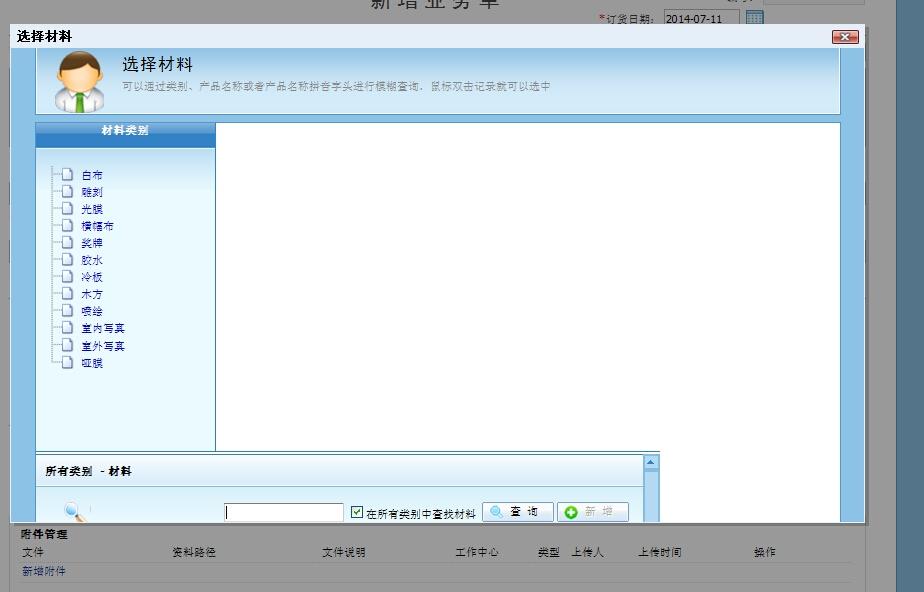Select the 哑膜 category

click(x=91, y=363)
